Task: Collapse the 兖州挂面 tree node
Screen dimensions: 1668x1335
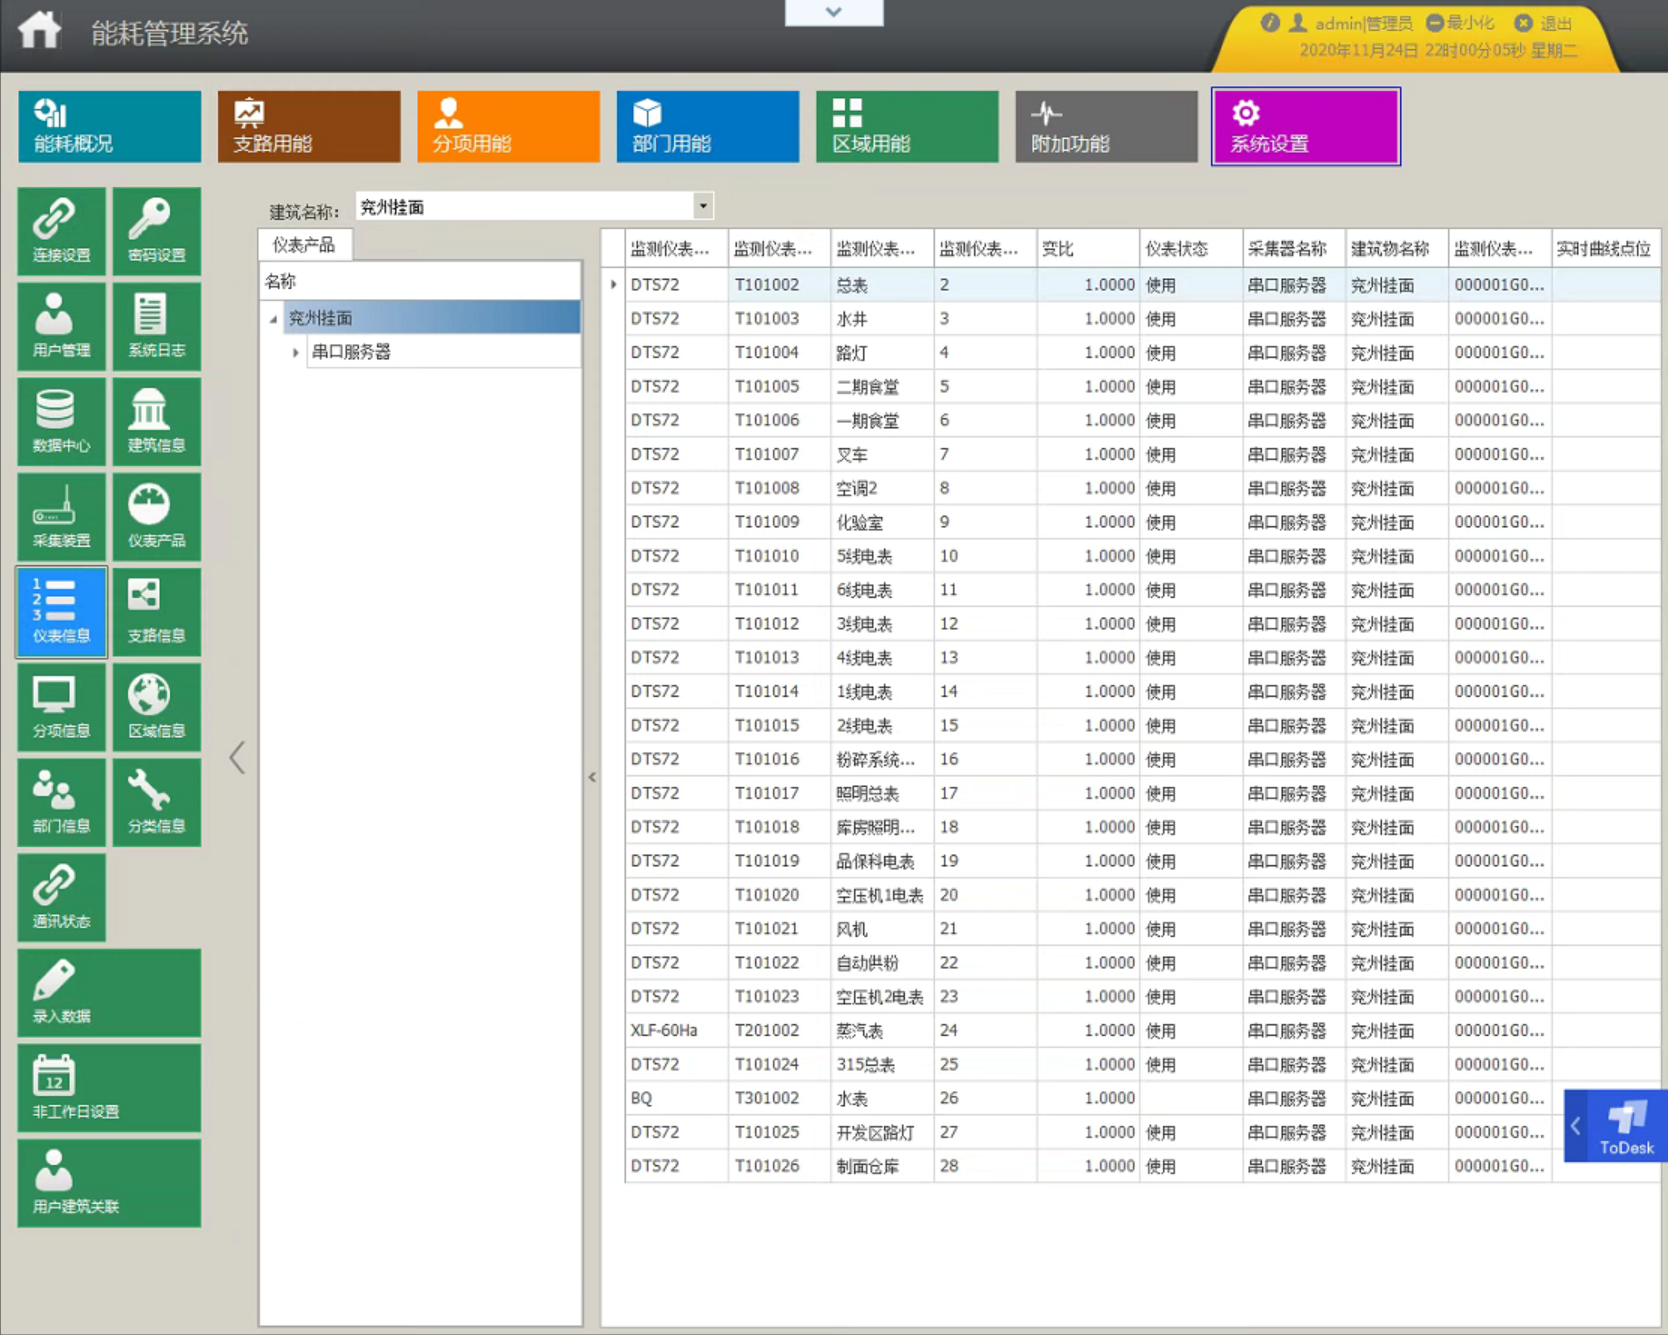Action: point(273,319)
